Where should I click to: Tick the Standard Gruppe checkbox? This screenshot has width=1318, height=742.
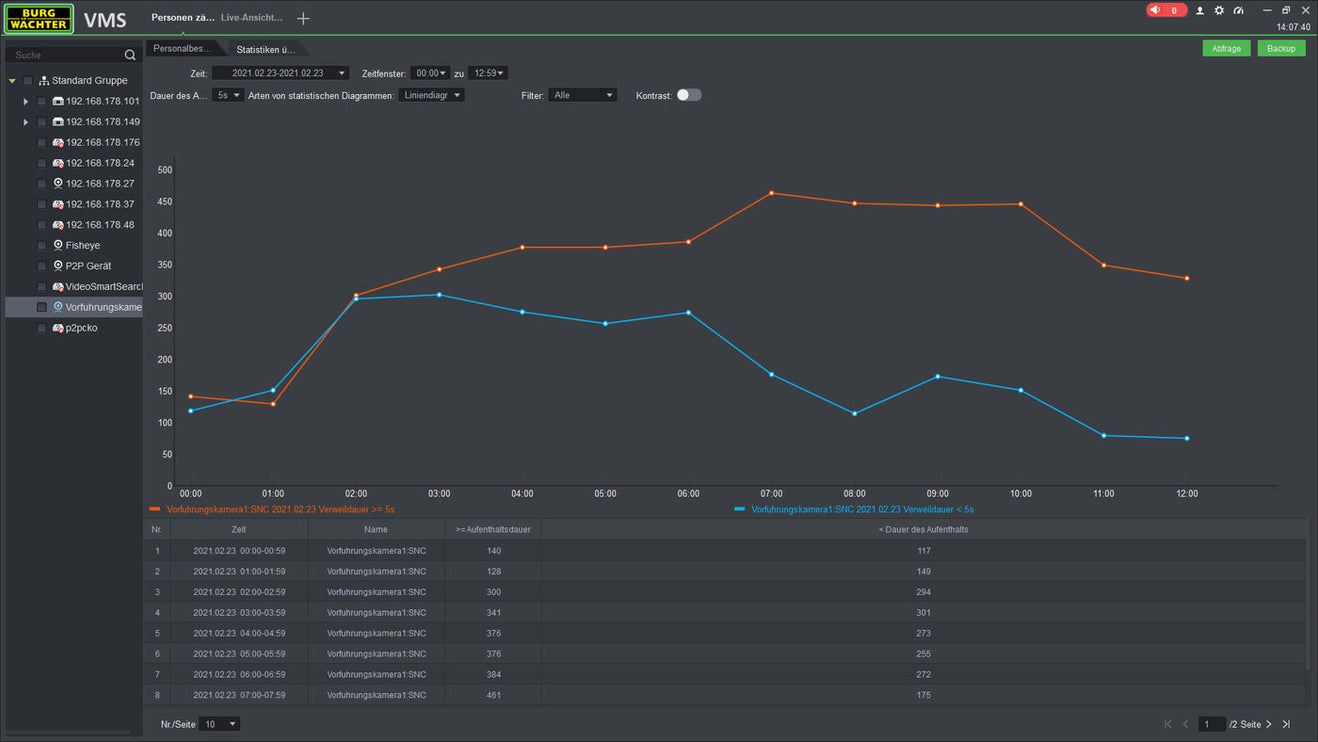click(x=28, y=80)
